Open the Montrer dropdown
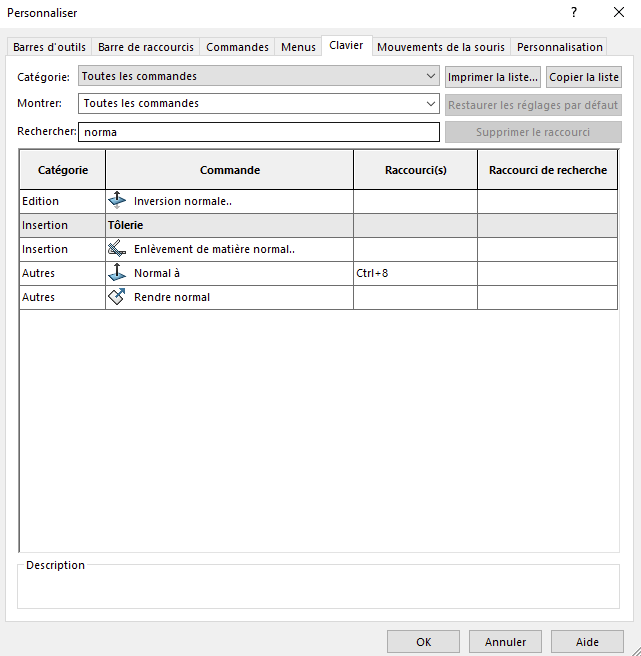The image size is (641, 656). [x=259, y=103]
